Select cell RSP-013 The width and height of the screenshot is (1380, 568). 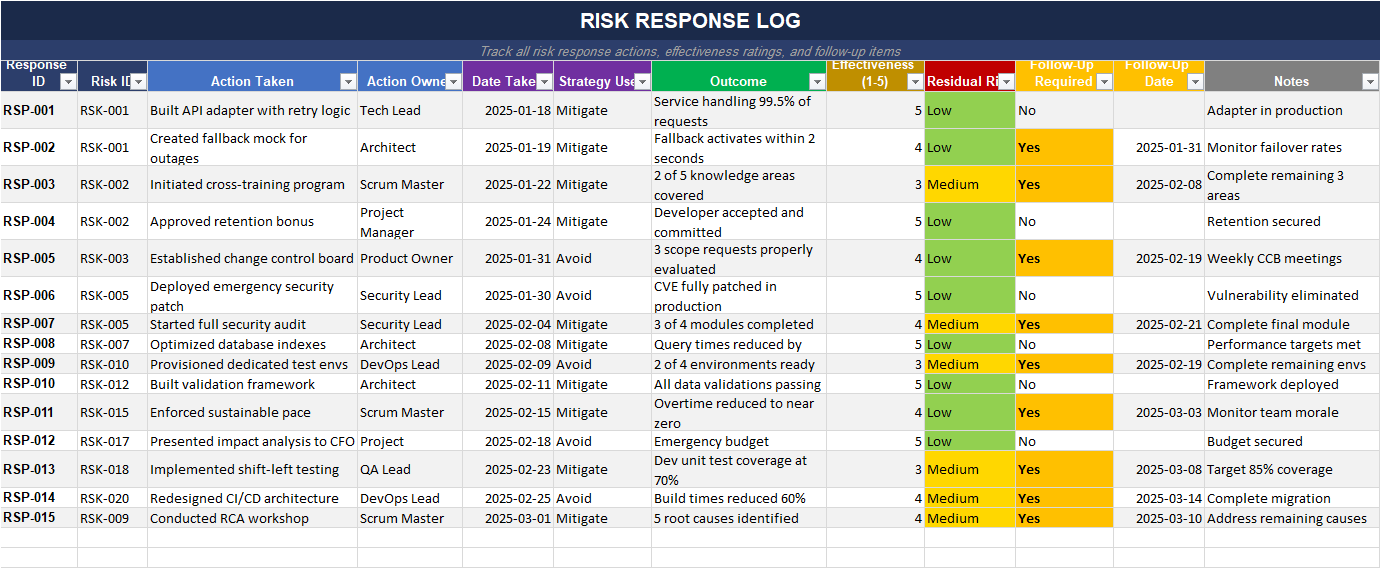[x=39, y=469]
